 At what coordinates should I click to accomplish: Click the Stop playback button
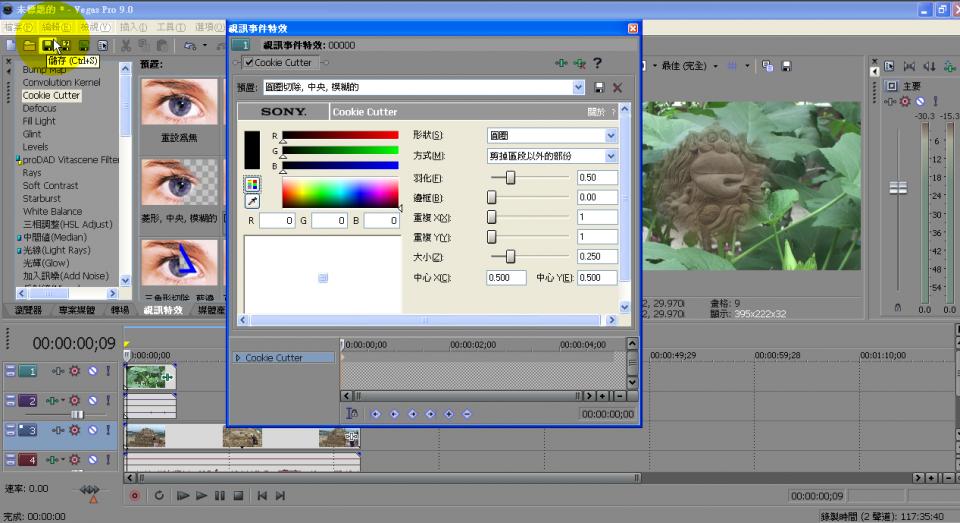click(238, 495)
